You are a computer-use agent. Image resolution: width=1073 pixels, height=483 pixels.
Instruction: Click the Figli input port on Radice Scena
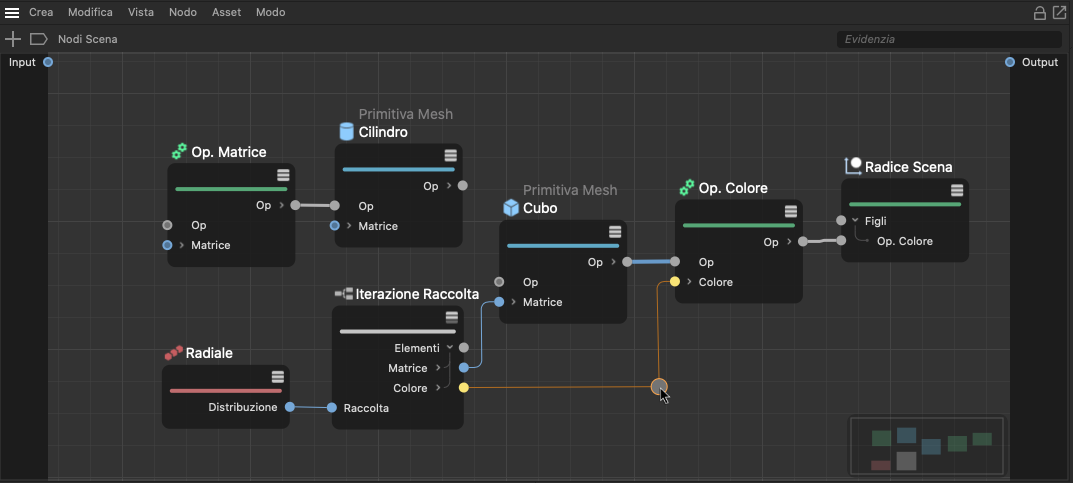(841, 220)
